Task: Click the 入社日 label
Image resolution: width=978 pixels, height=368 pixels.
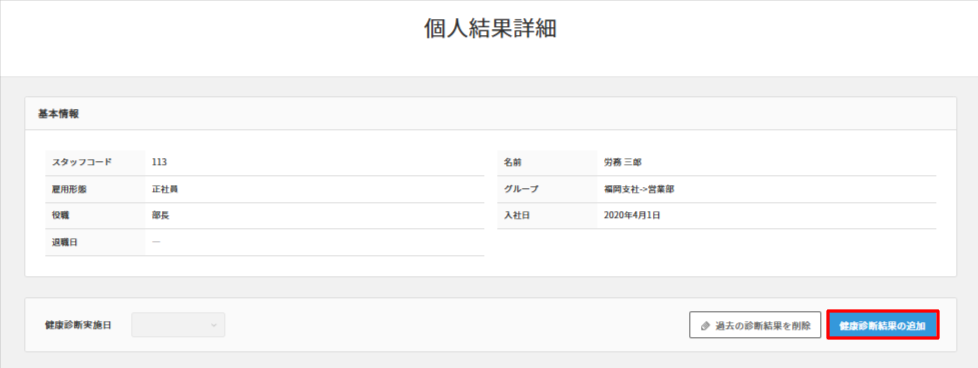Action: [x=516, y=215]
